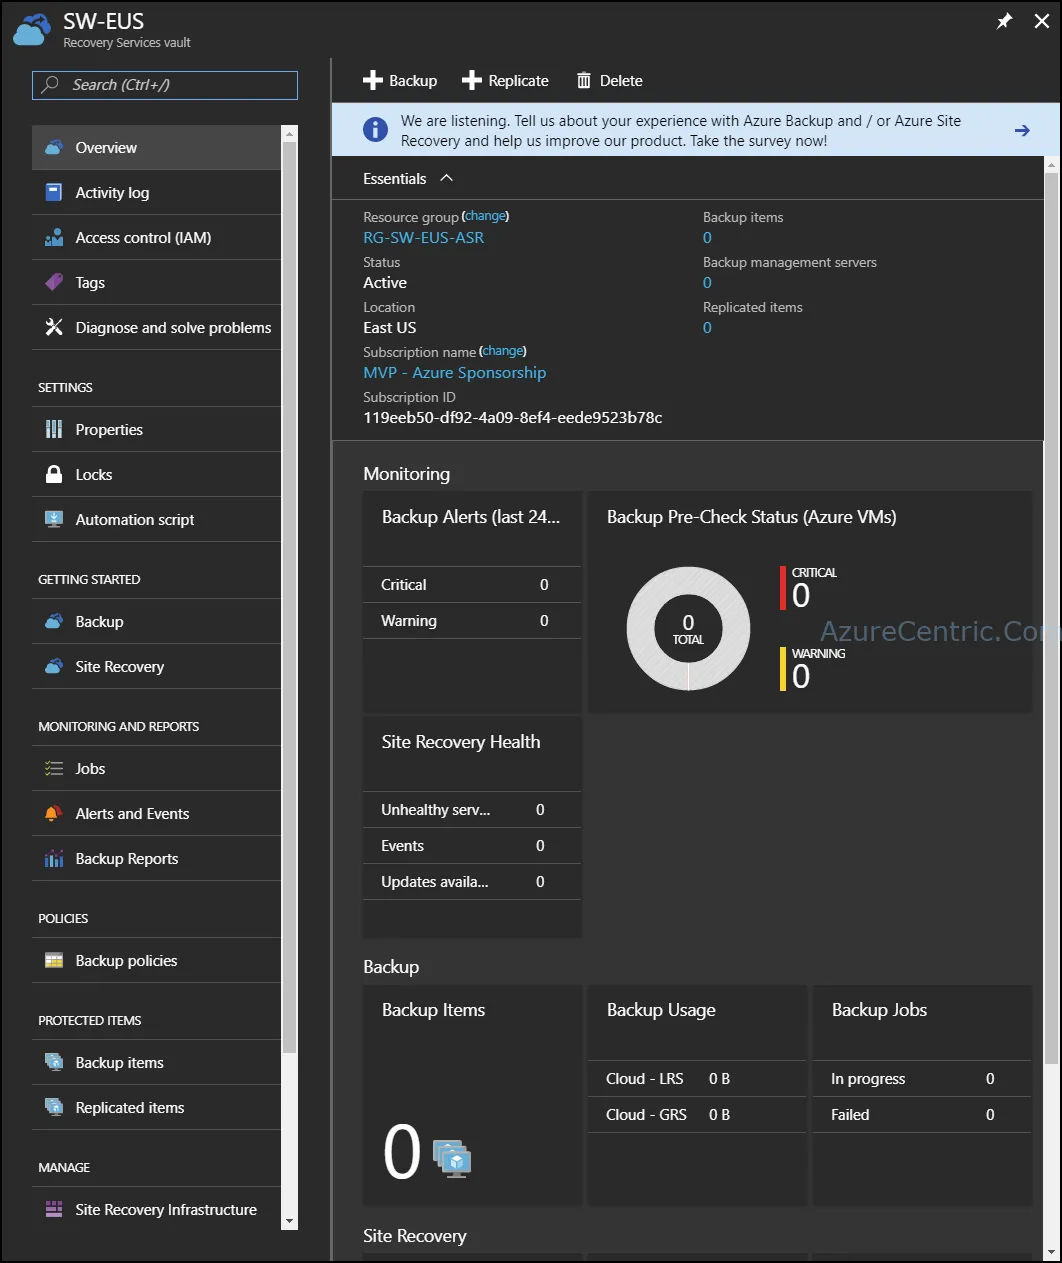The height and width of the screenshot is (1263, 1062).
Task: Click the In progress row in Backup Jobs
Action: pyautogui.click(x=922, y=1078)
